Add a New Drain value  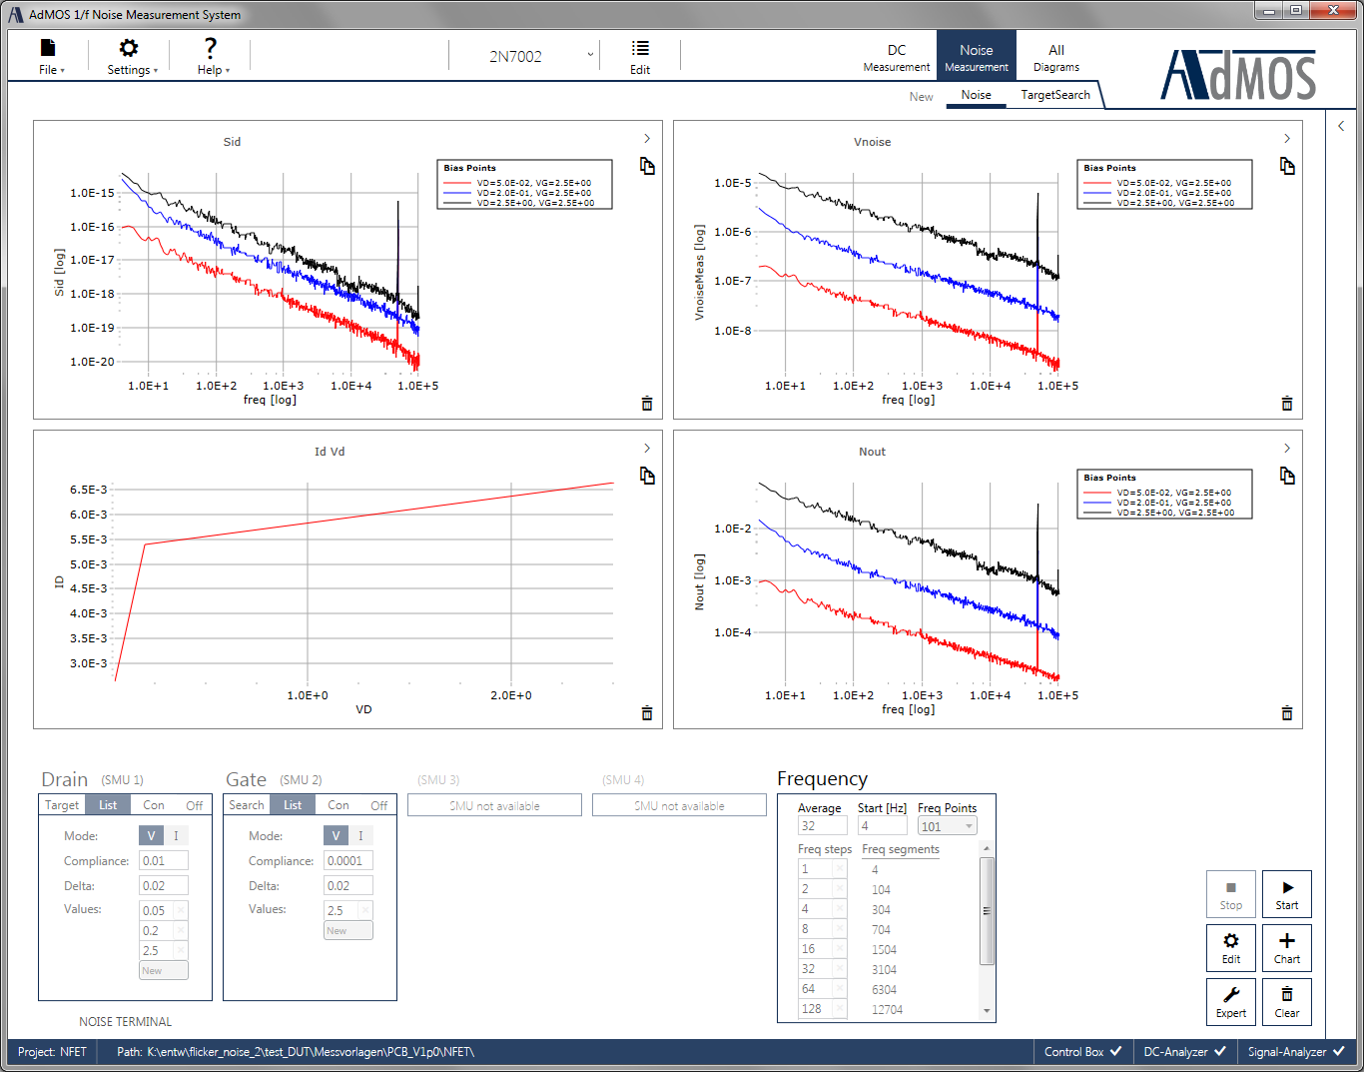pyautogui.click(x=164, y=970)
